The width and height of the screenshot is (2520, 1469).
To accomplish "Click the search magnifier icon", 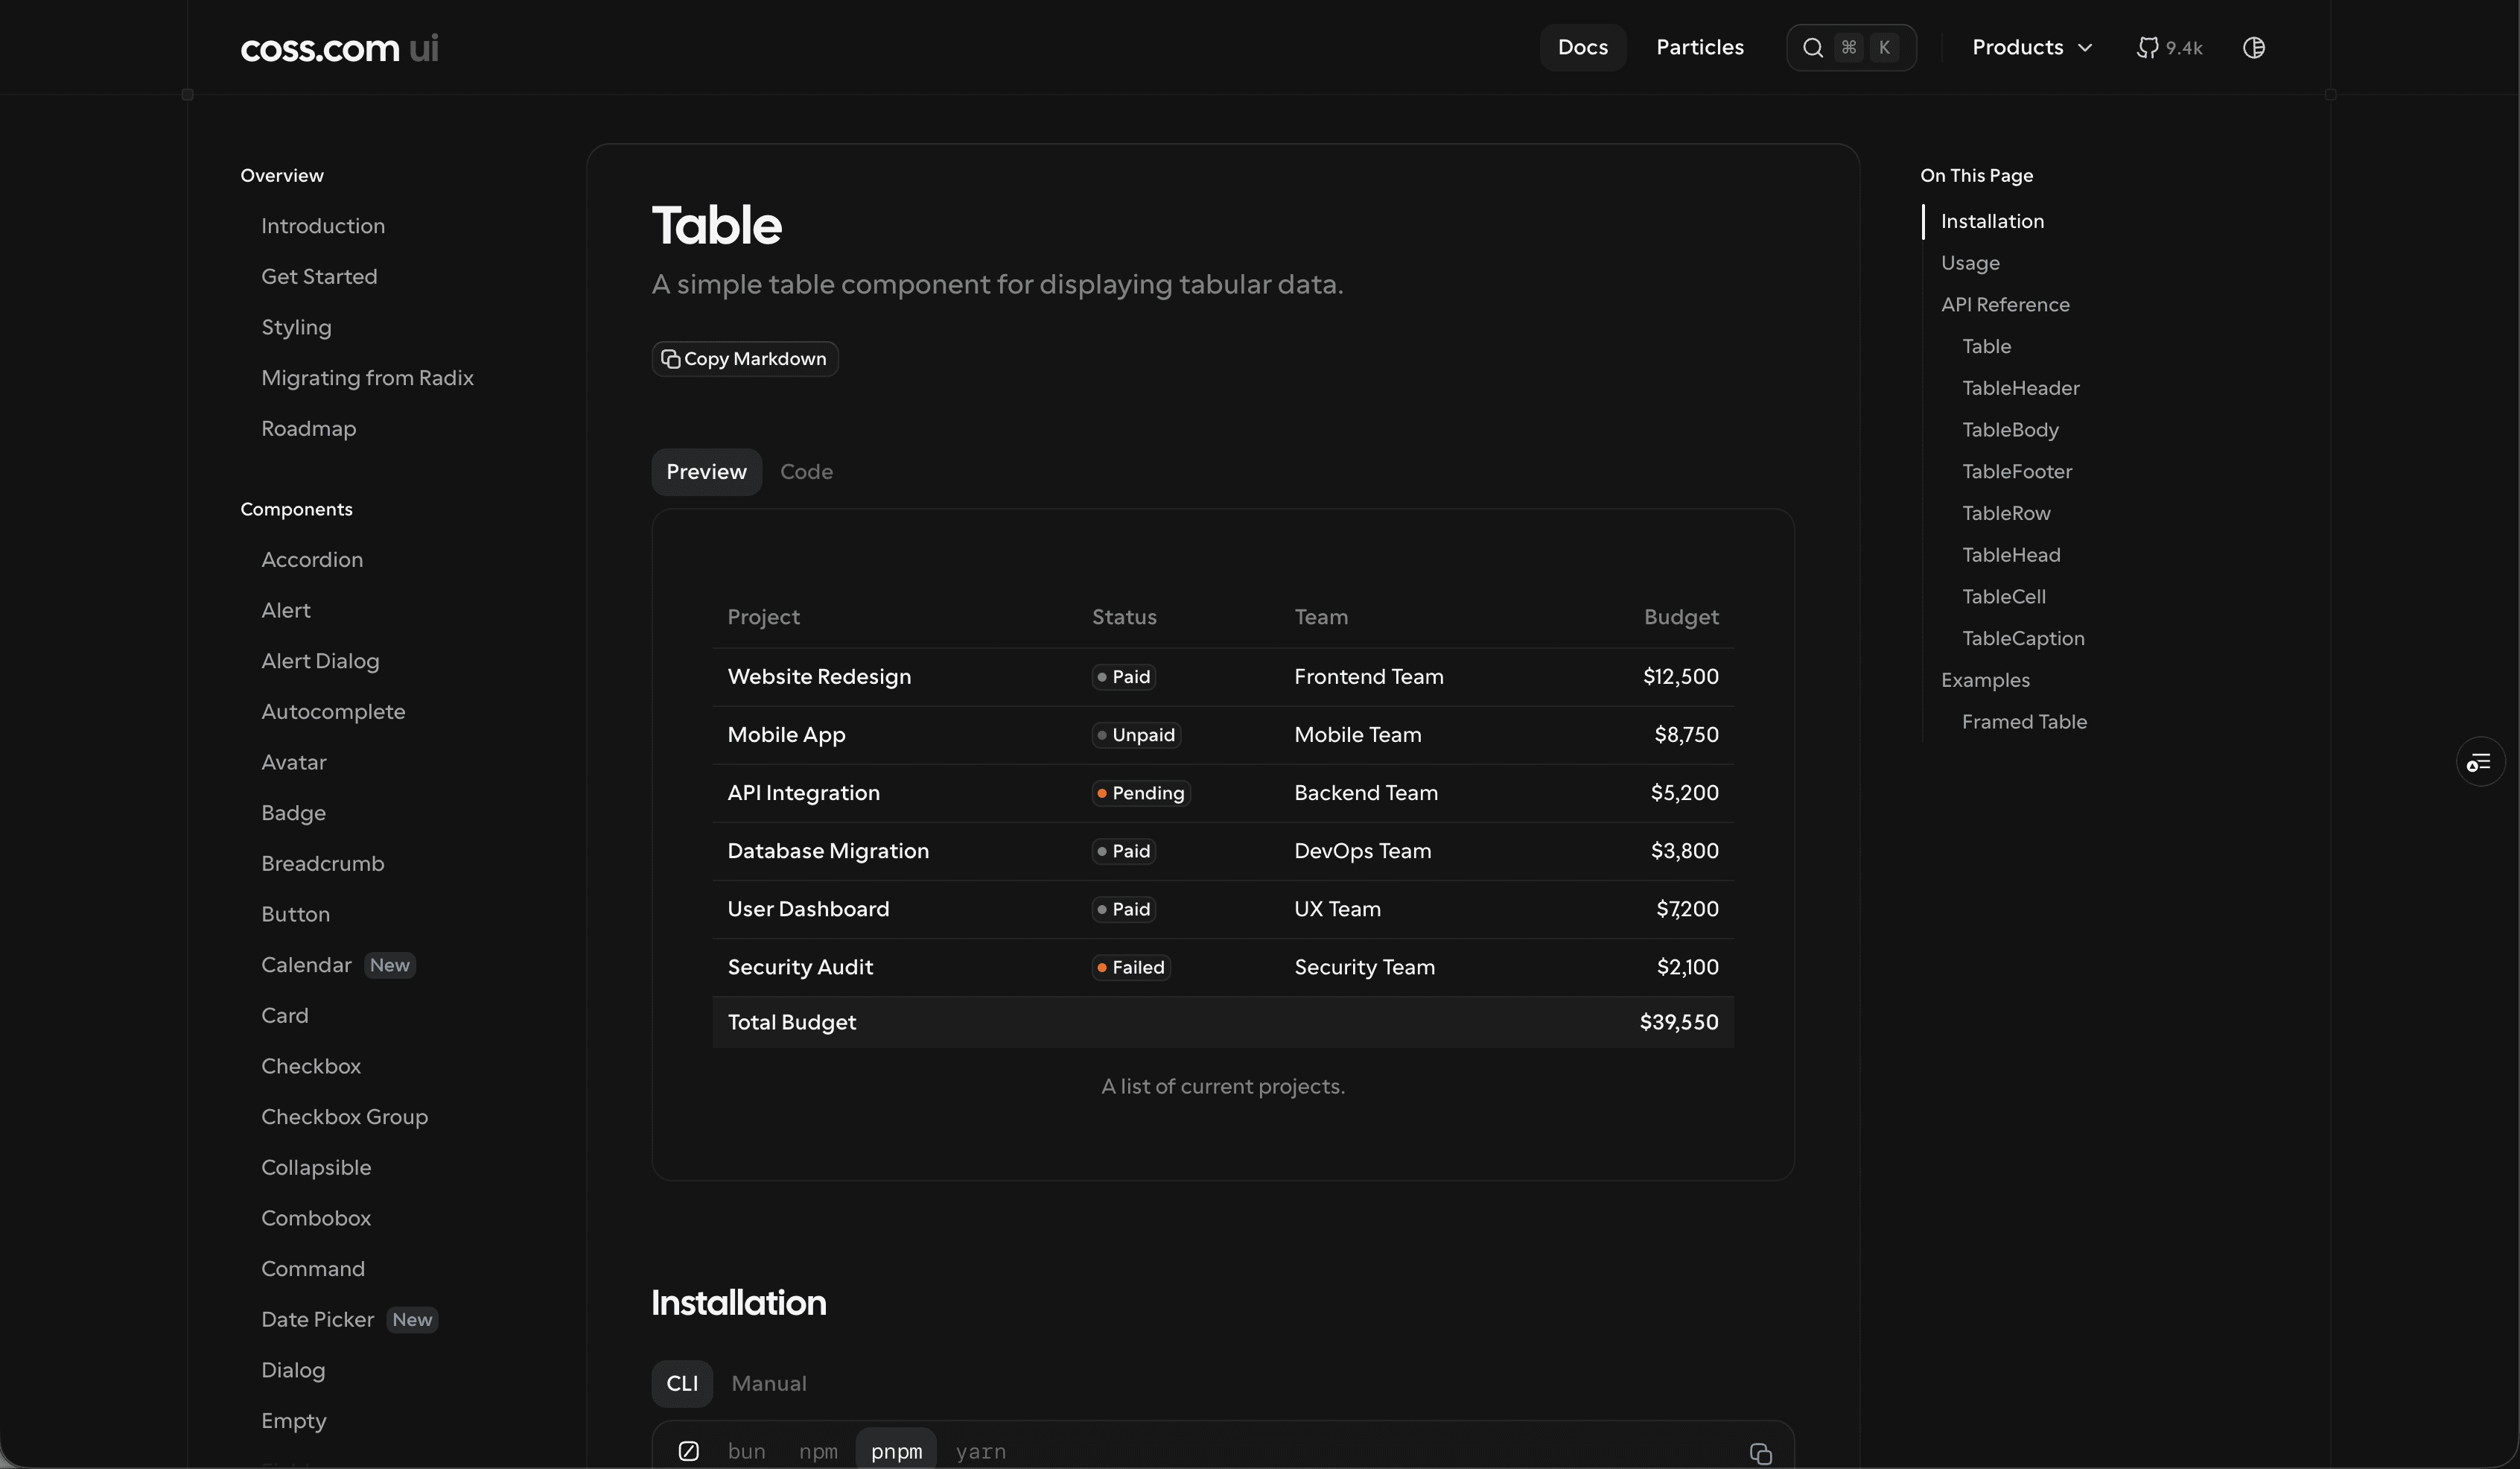I will tap(1812, 48).
